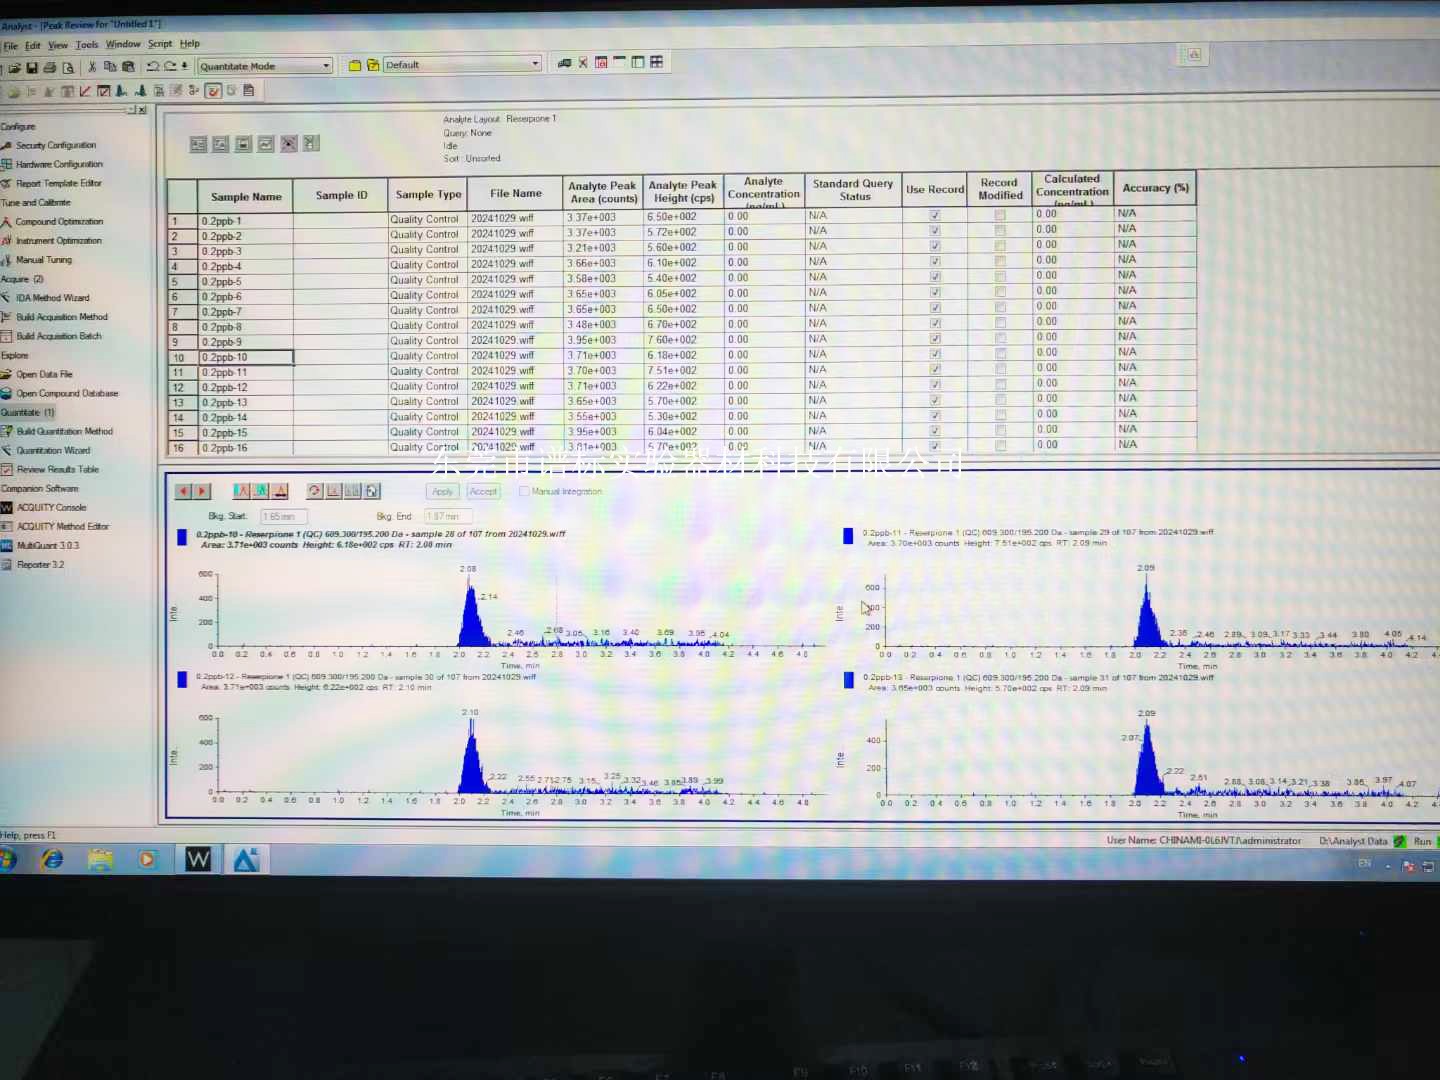Open Hardware Configuration in the sidebar

tap(58, 164)
